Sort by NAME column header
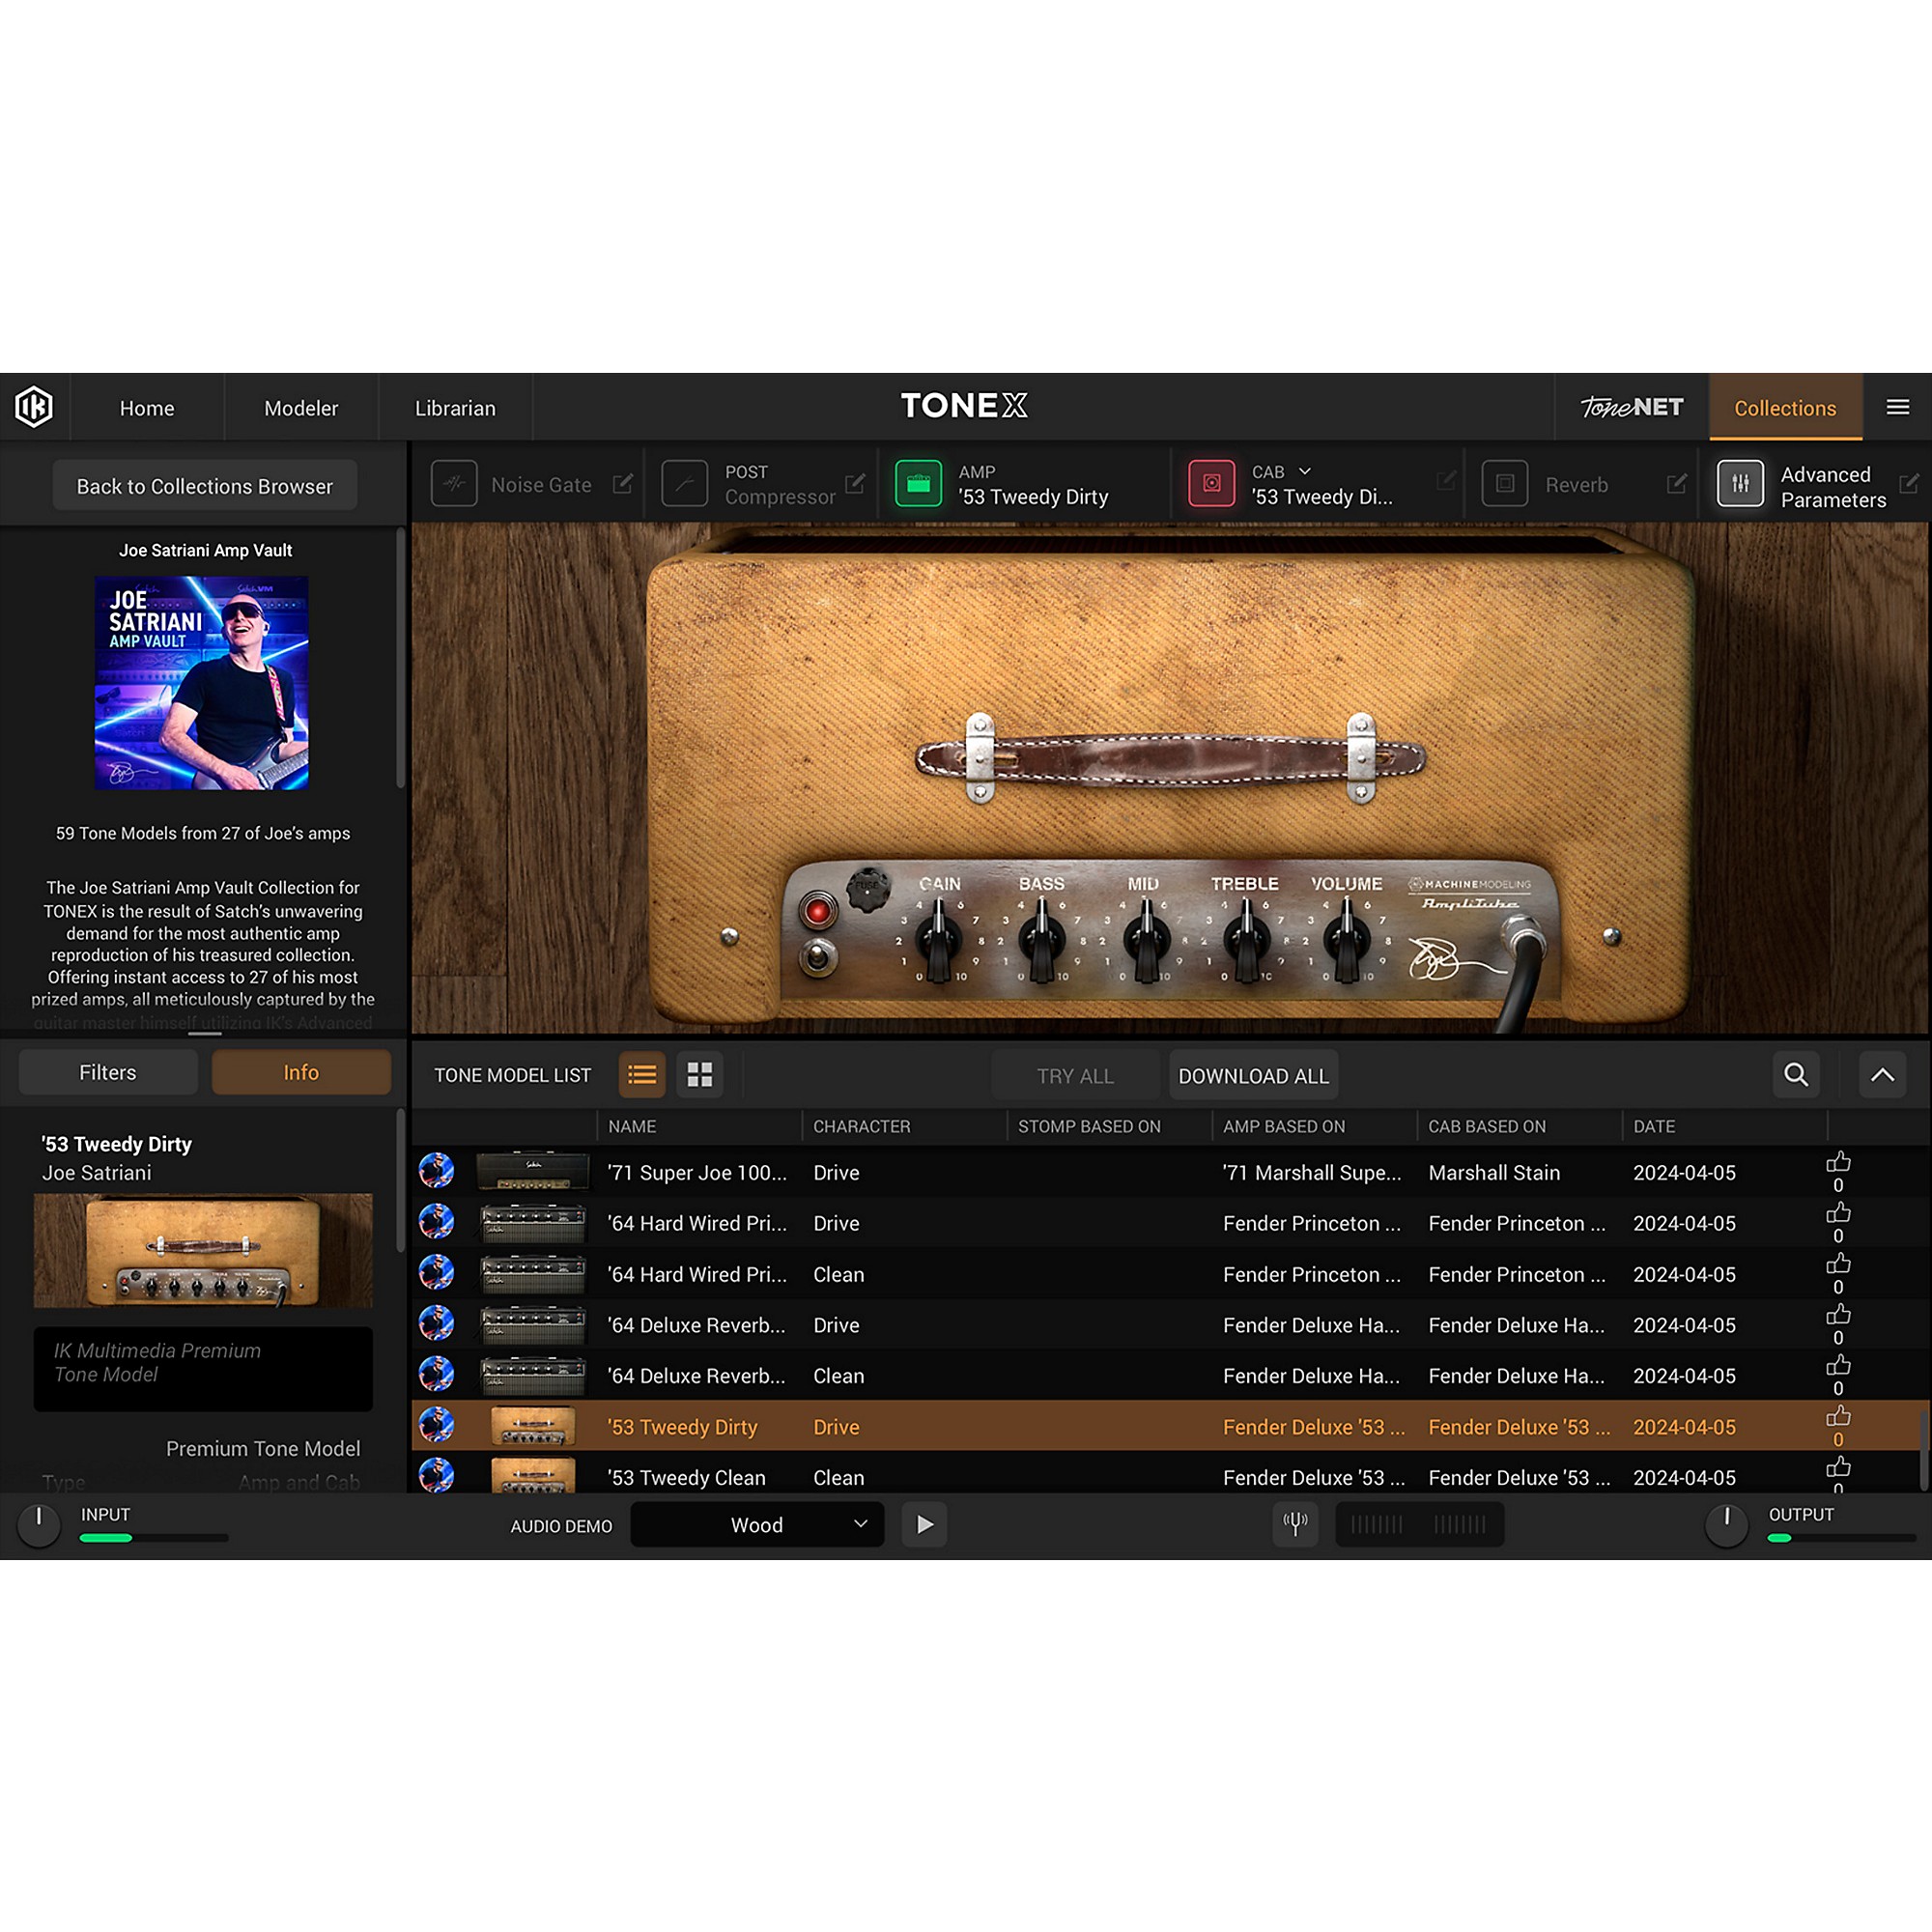Image resolution: width=1932 pixels, height=1932 pixels. tap(632, 1126)
